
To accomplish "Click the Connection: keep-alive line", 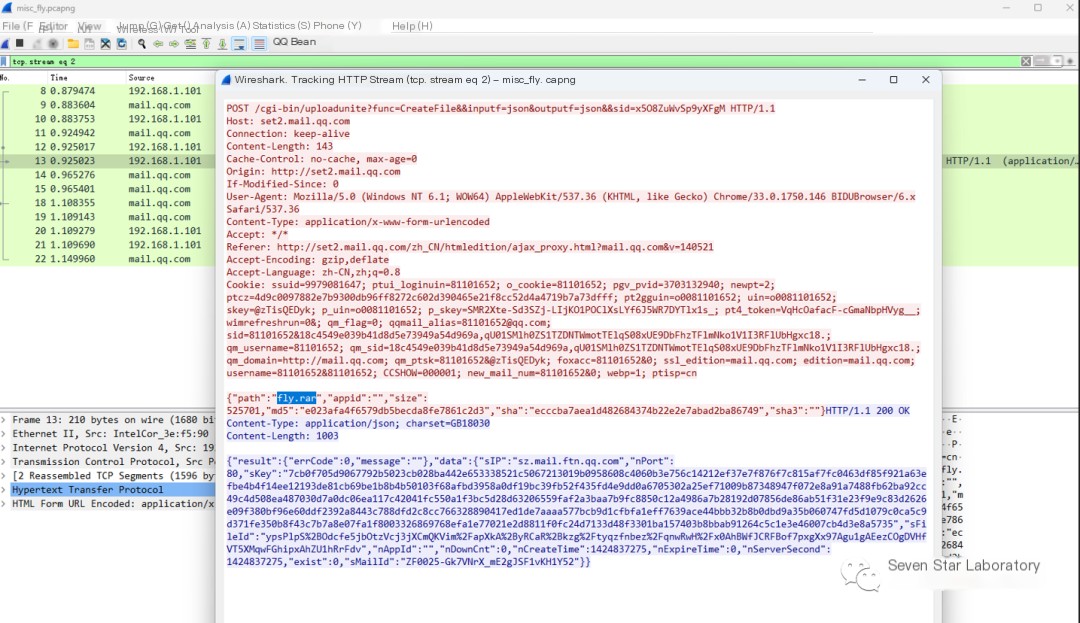I will coord(288,134).
